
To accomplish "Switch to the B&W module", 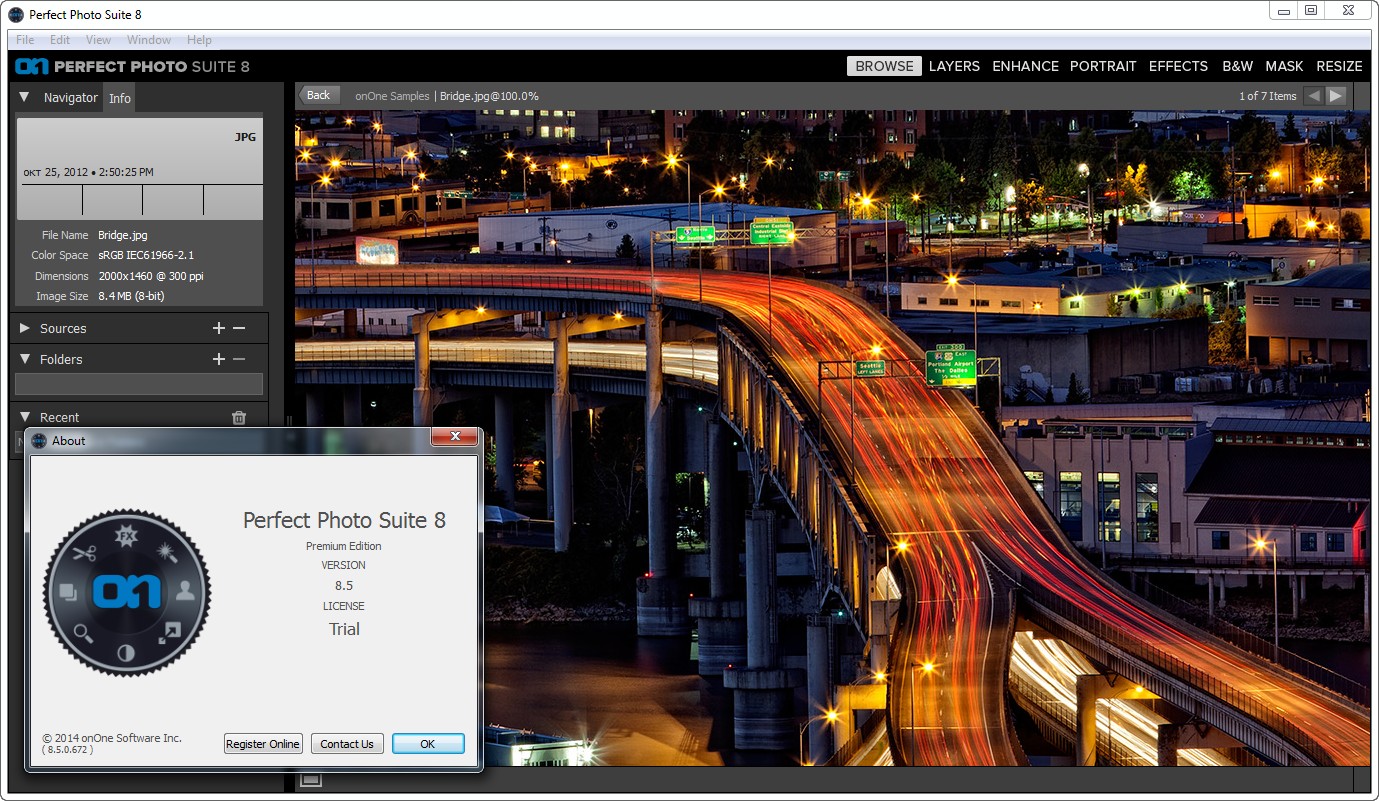I will point(1237,66).
